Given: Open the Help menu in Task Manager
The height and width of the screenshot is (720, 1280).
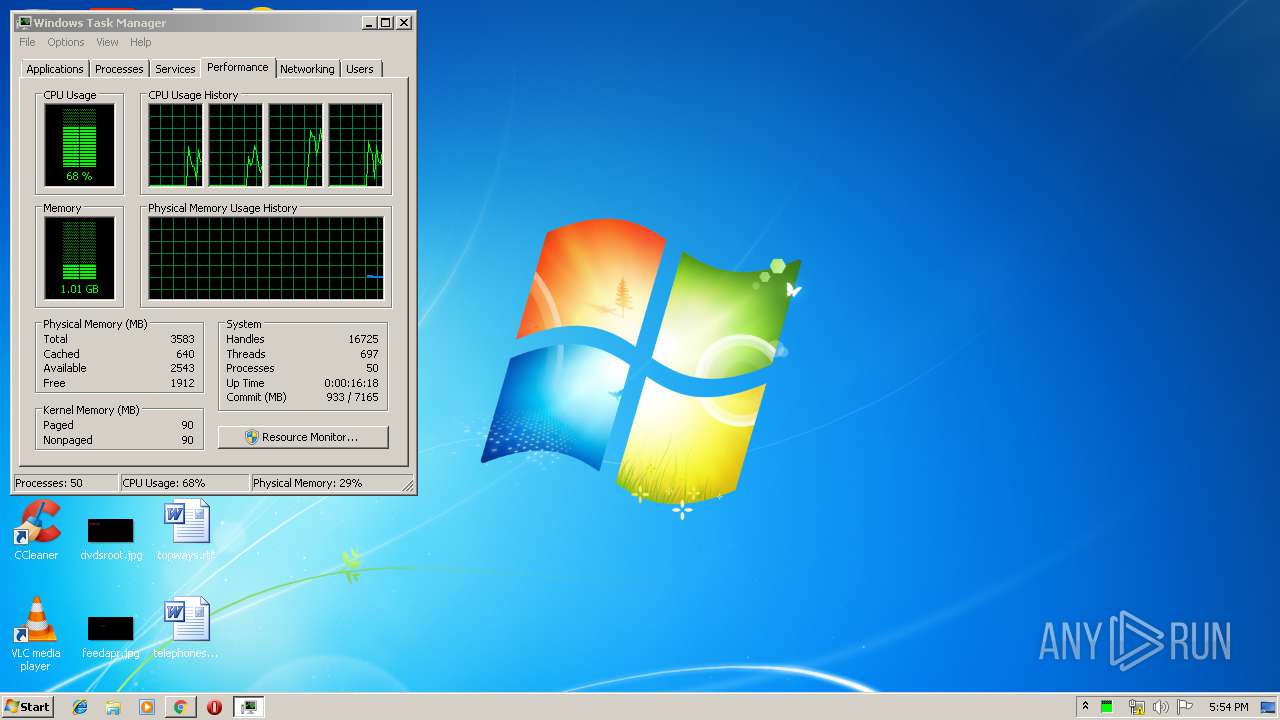Looking at the screenshot, I should pos(141,42).
